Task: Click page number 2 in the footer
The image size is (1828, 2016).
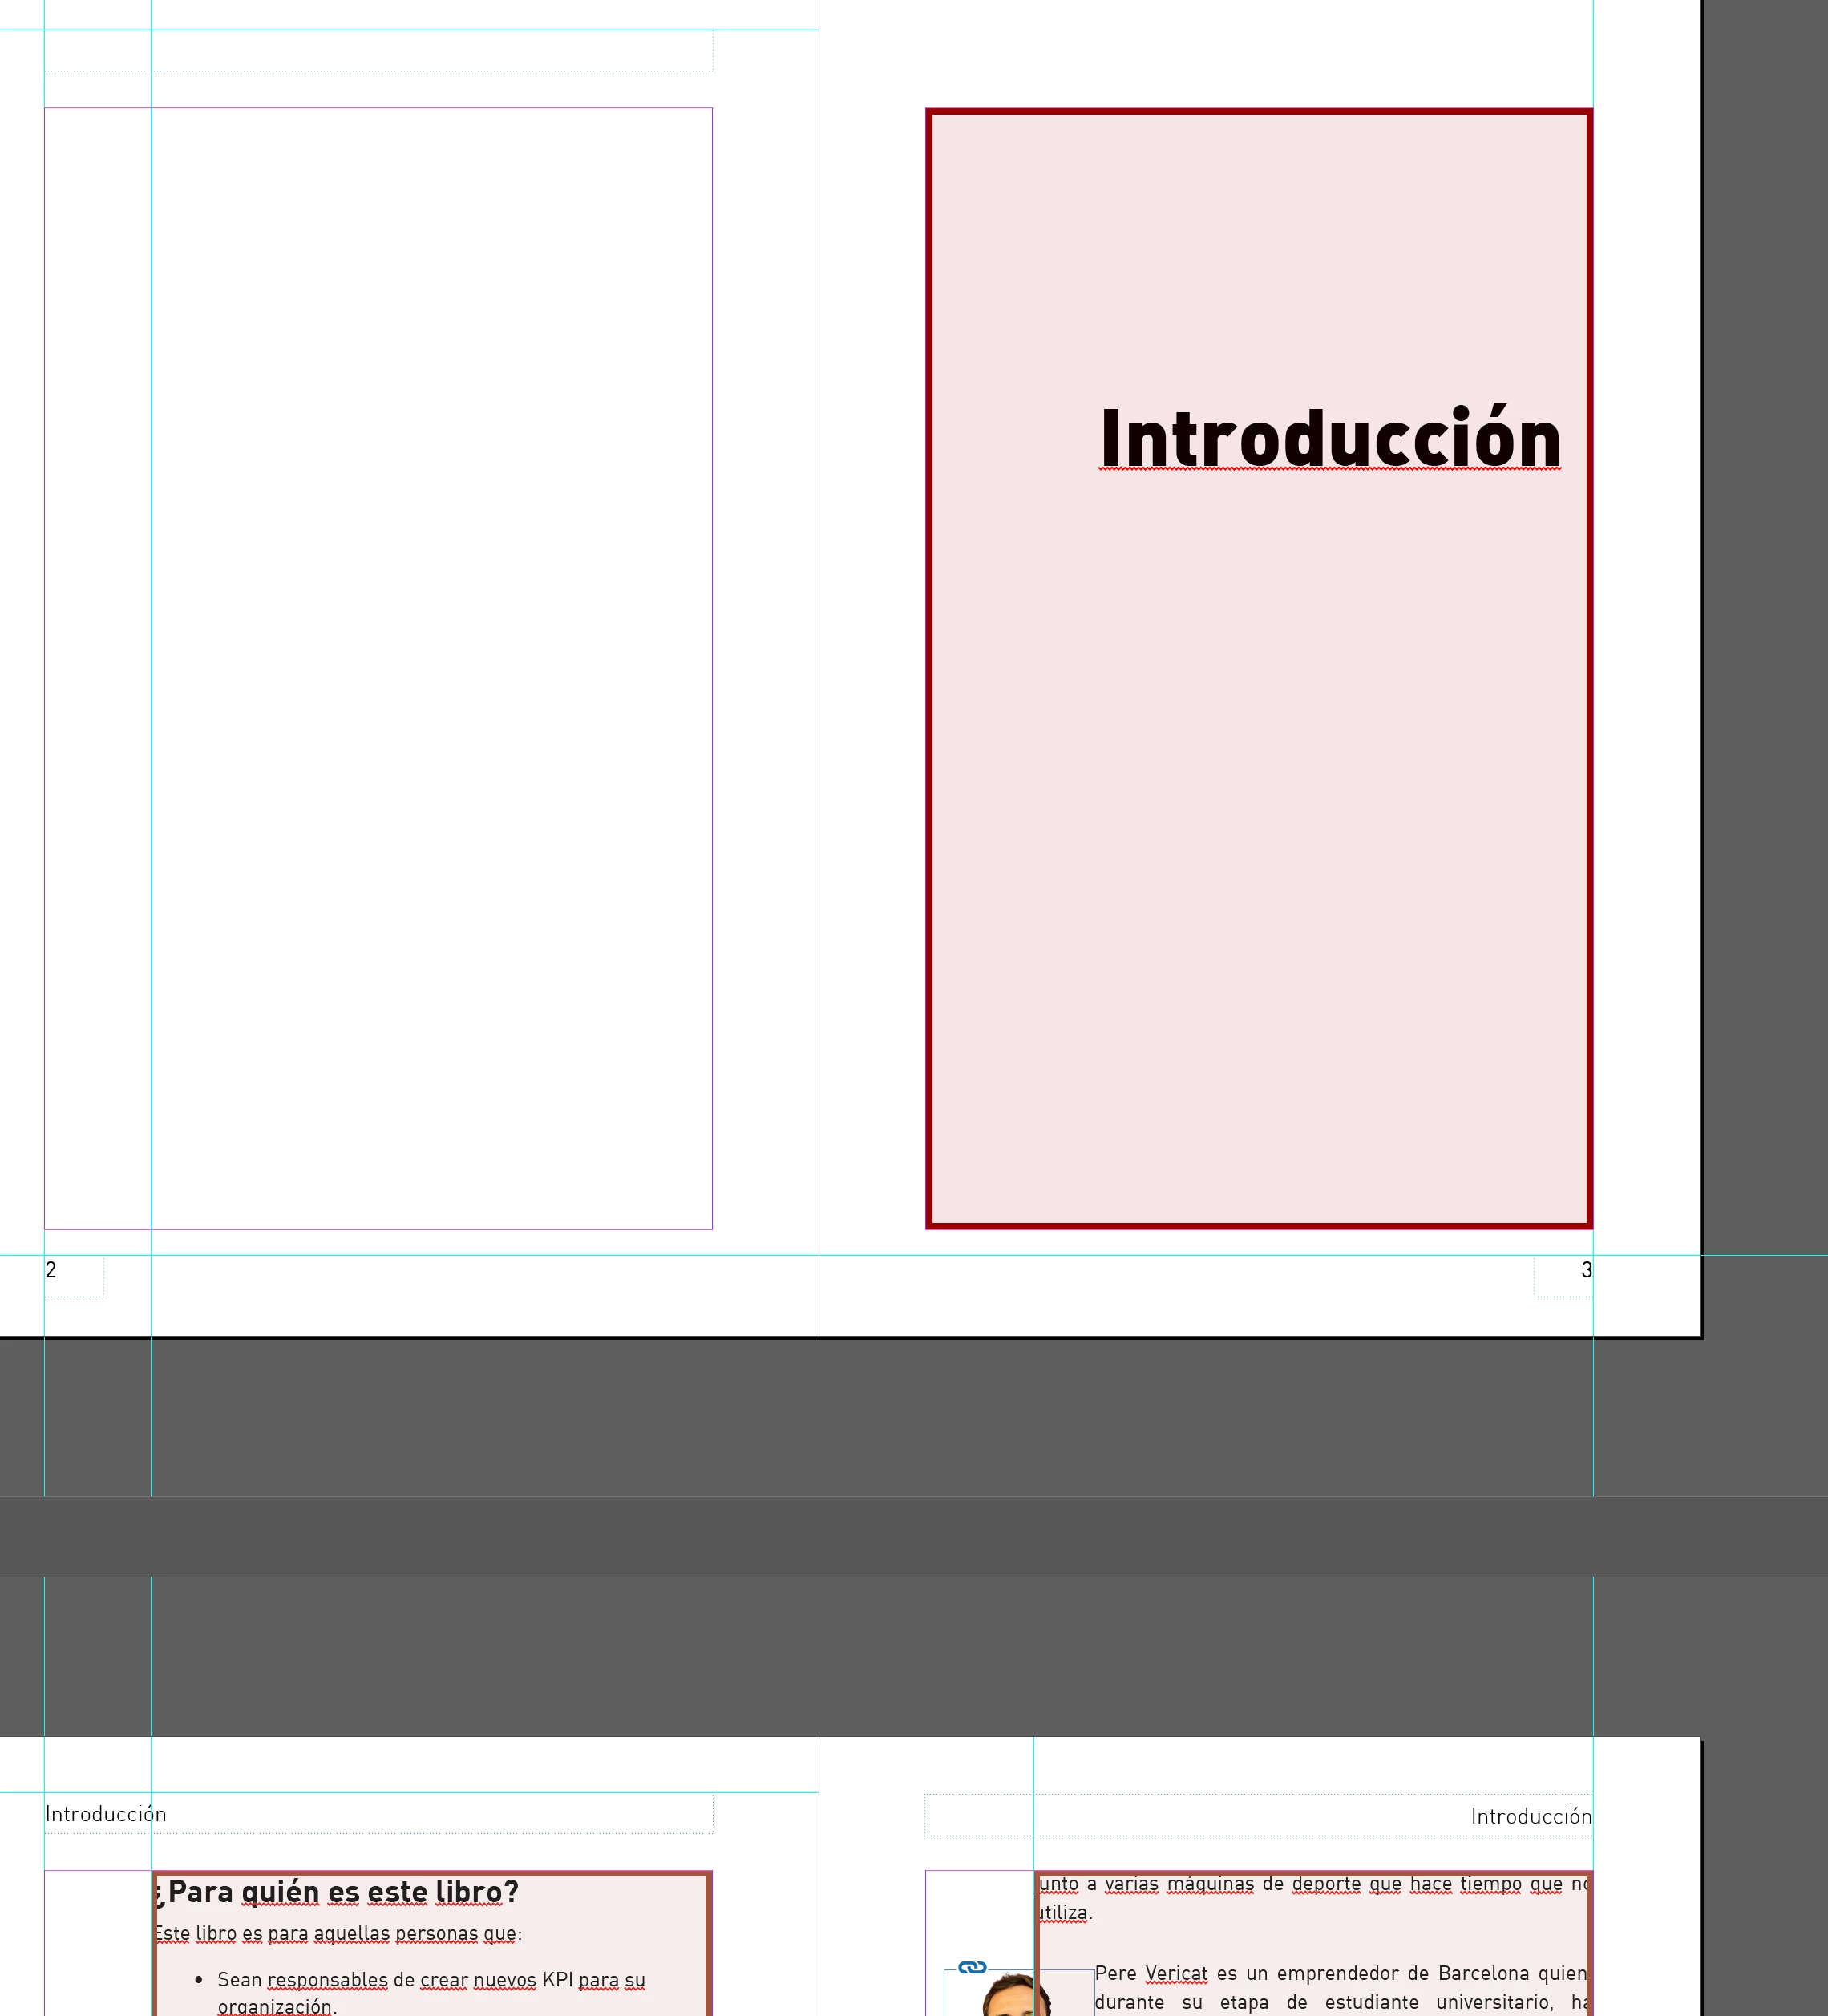Action: [51, 1270]
